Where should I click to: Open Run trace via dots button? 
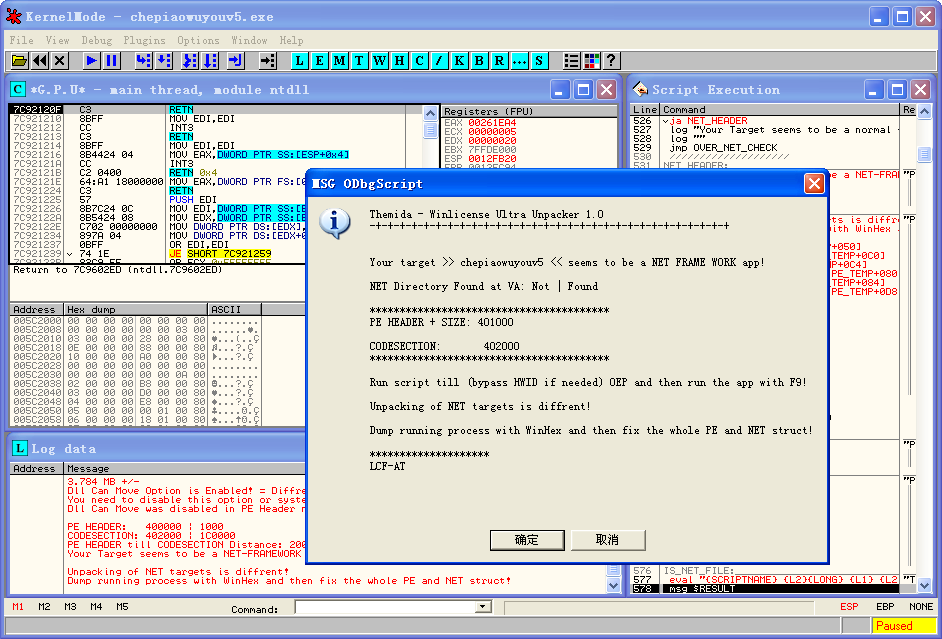click(519, 60)
